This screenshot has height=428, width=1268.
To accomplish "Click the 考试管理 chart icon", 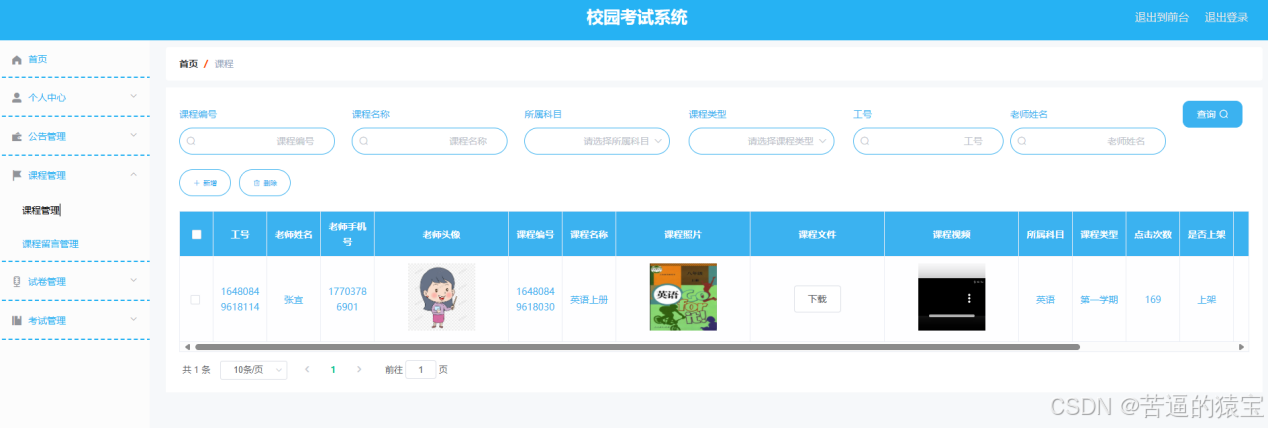I will click(x=17, y=321).
